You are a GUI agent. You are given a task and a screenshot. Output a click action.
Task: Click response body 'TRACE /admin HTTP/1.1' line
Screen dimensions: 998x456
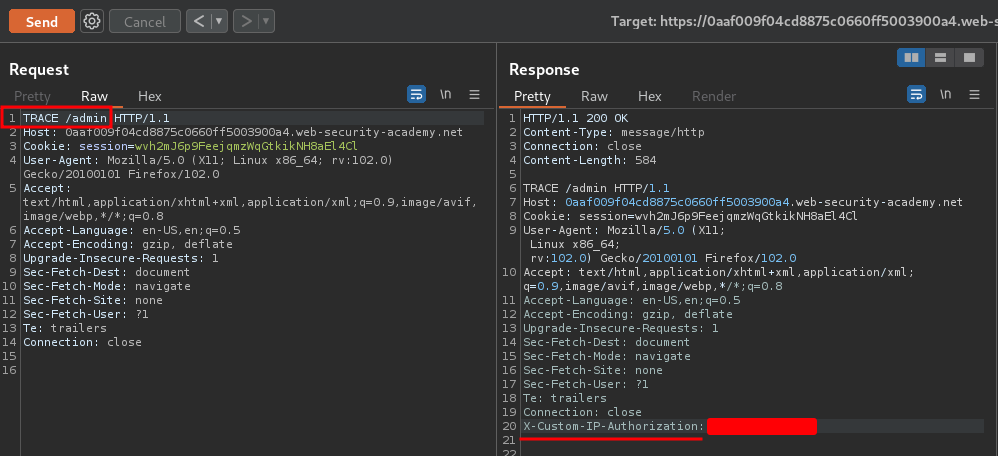[596, 188]
